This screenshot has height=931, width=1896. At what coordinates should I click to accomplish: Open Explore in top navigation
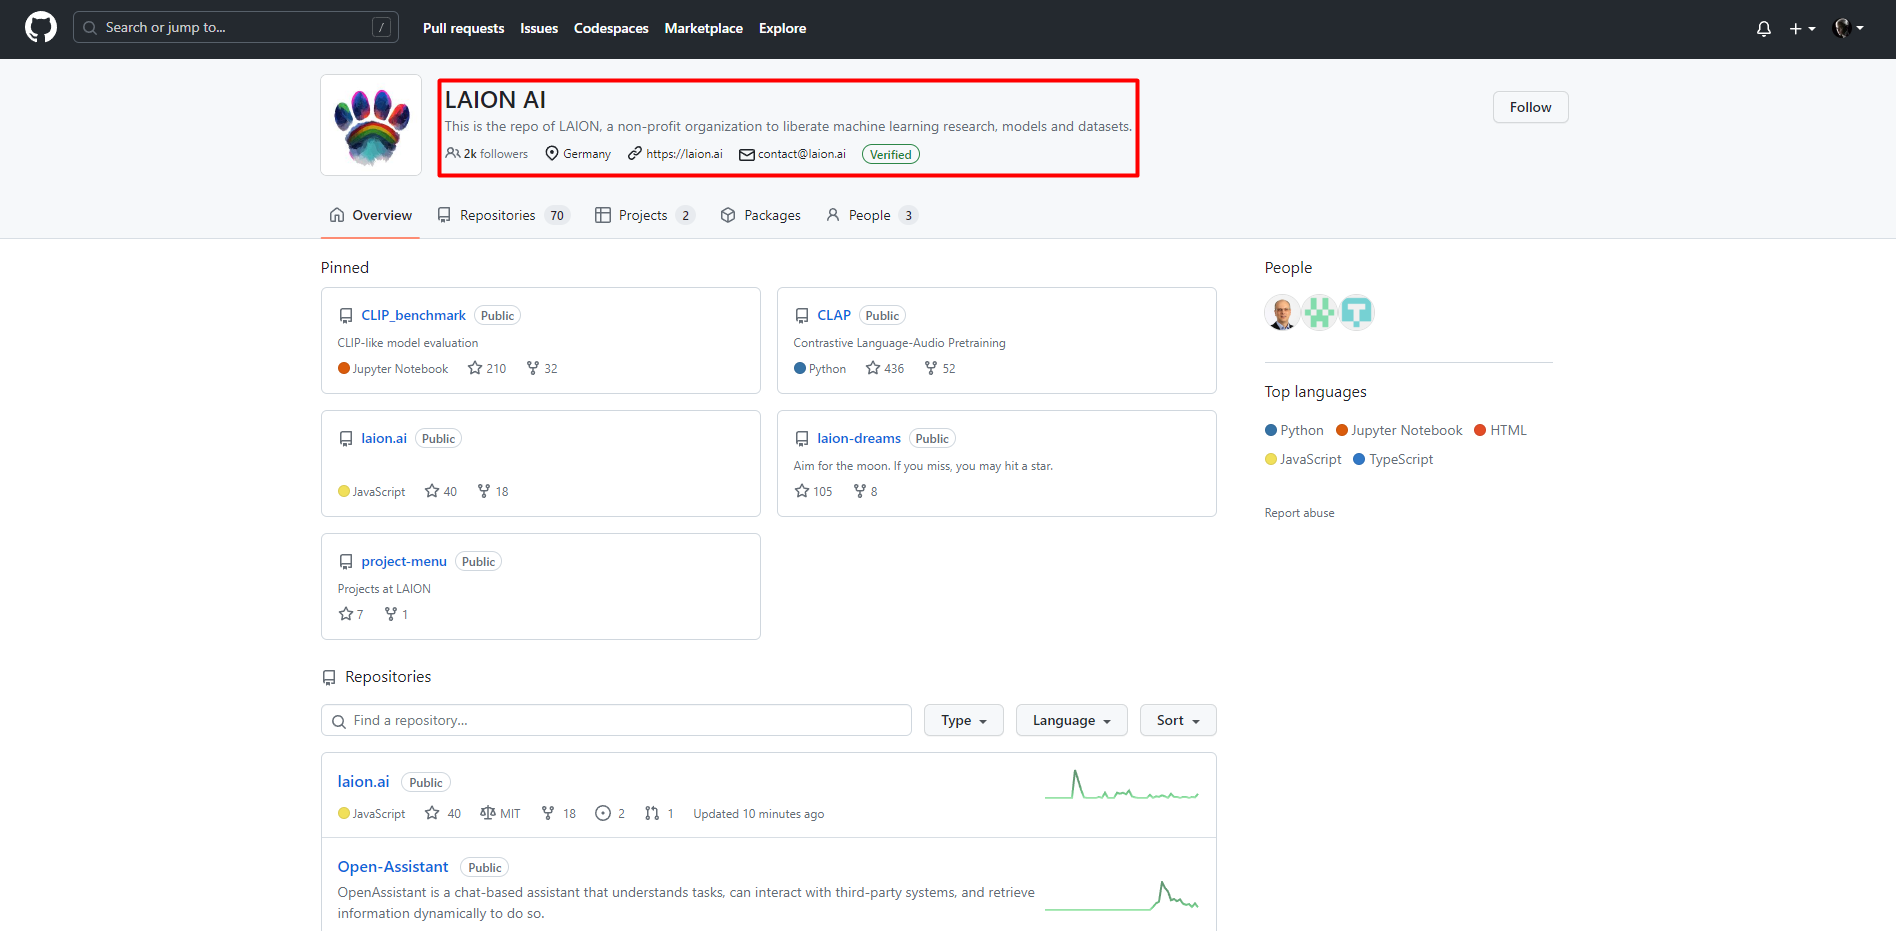pyautogui.click(x=782, y=28)
